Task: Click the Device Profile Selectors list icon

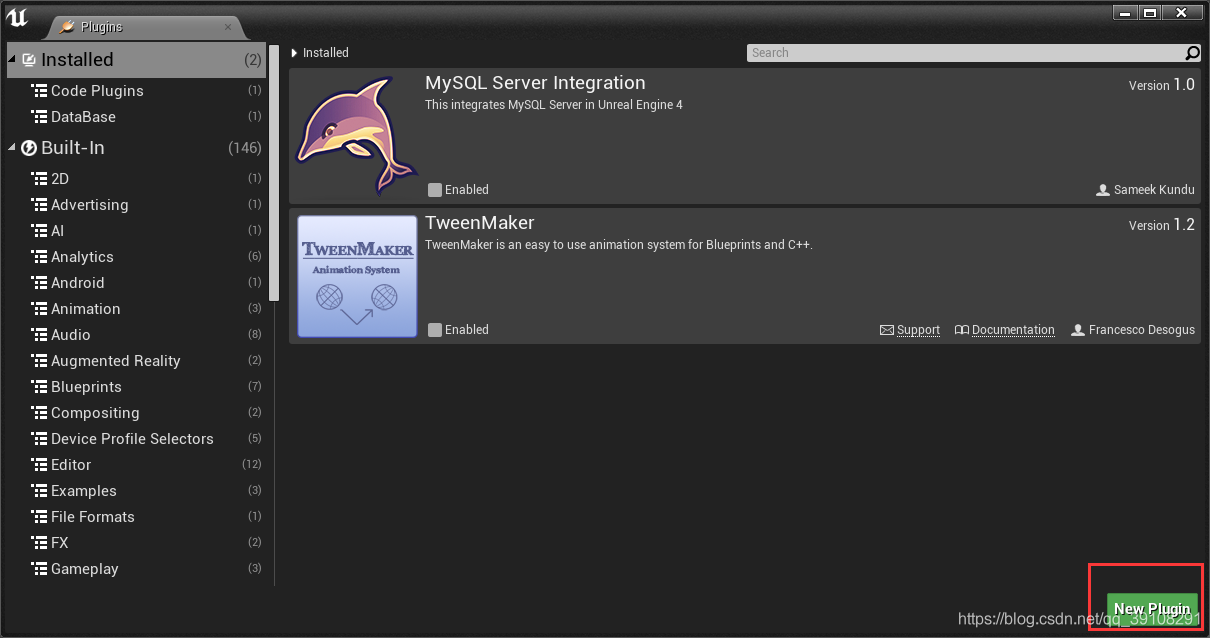Action: tap(39, 439)
